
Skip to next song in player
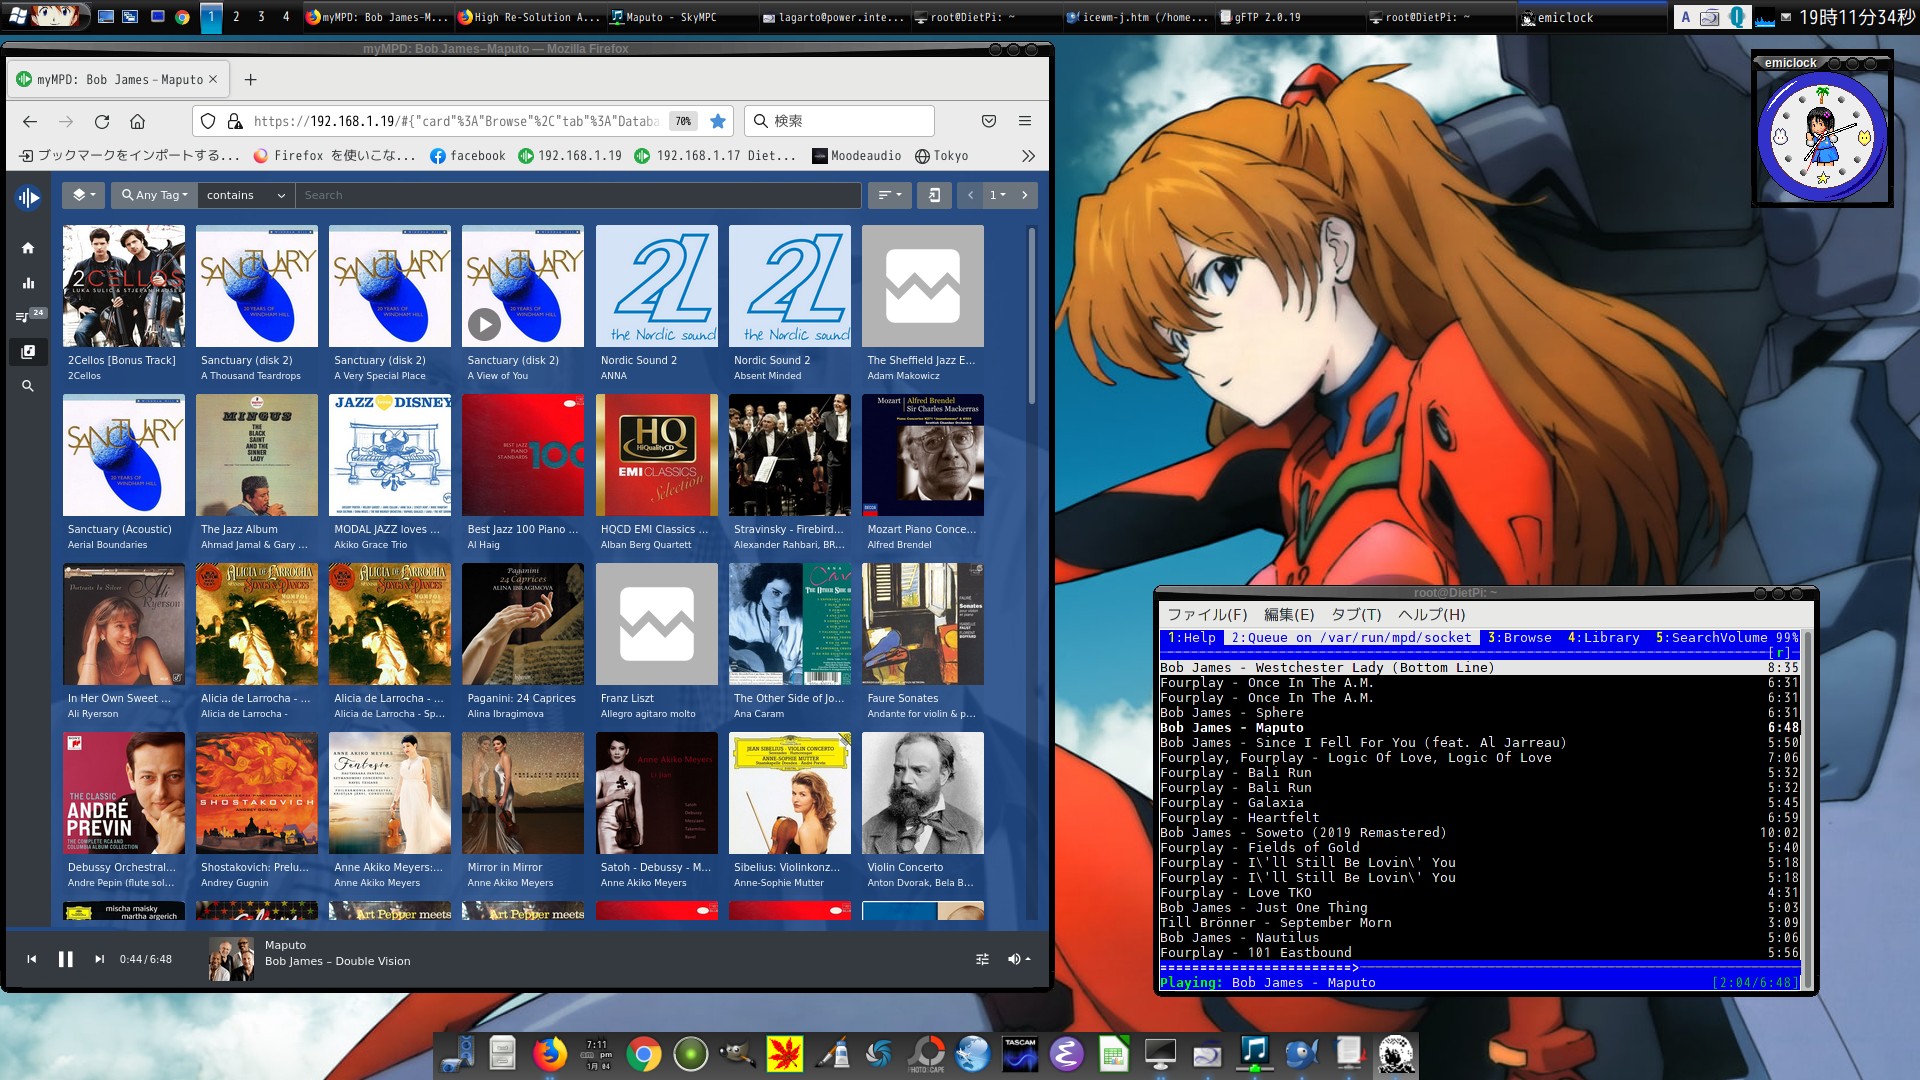coord(99,959)
